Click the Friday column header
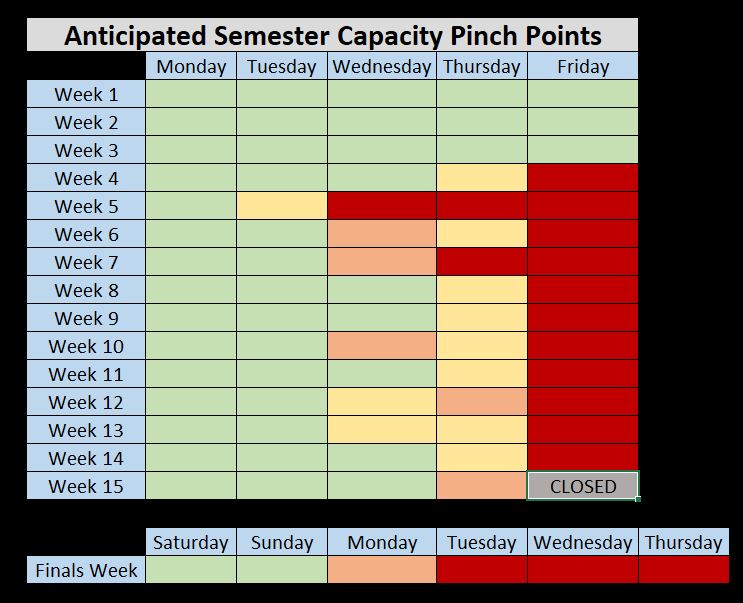The height and width of the screenshot is (603, 743). click(583, 66)
